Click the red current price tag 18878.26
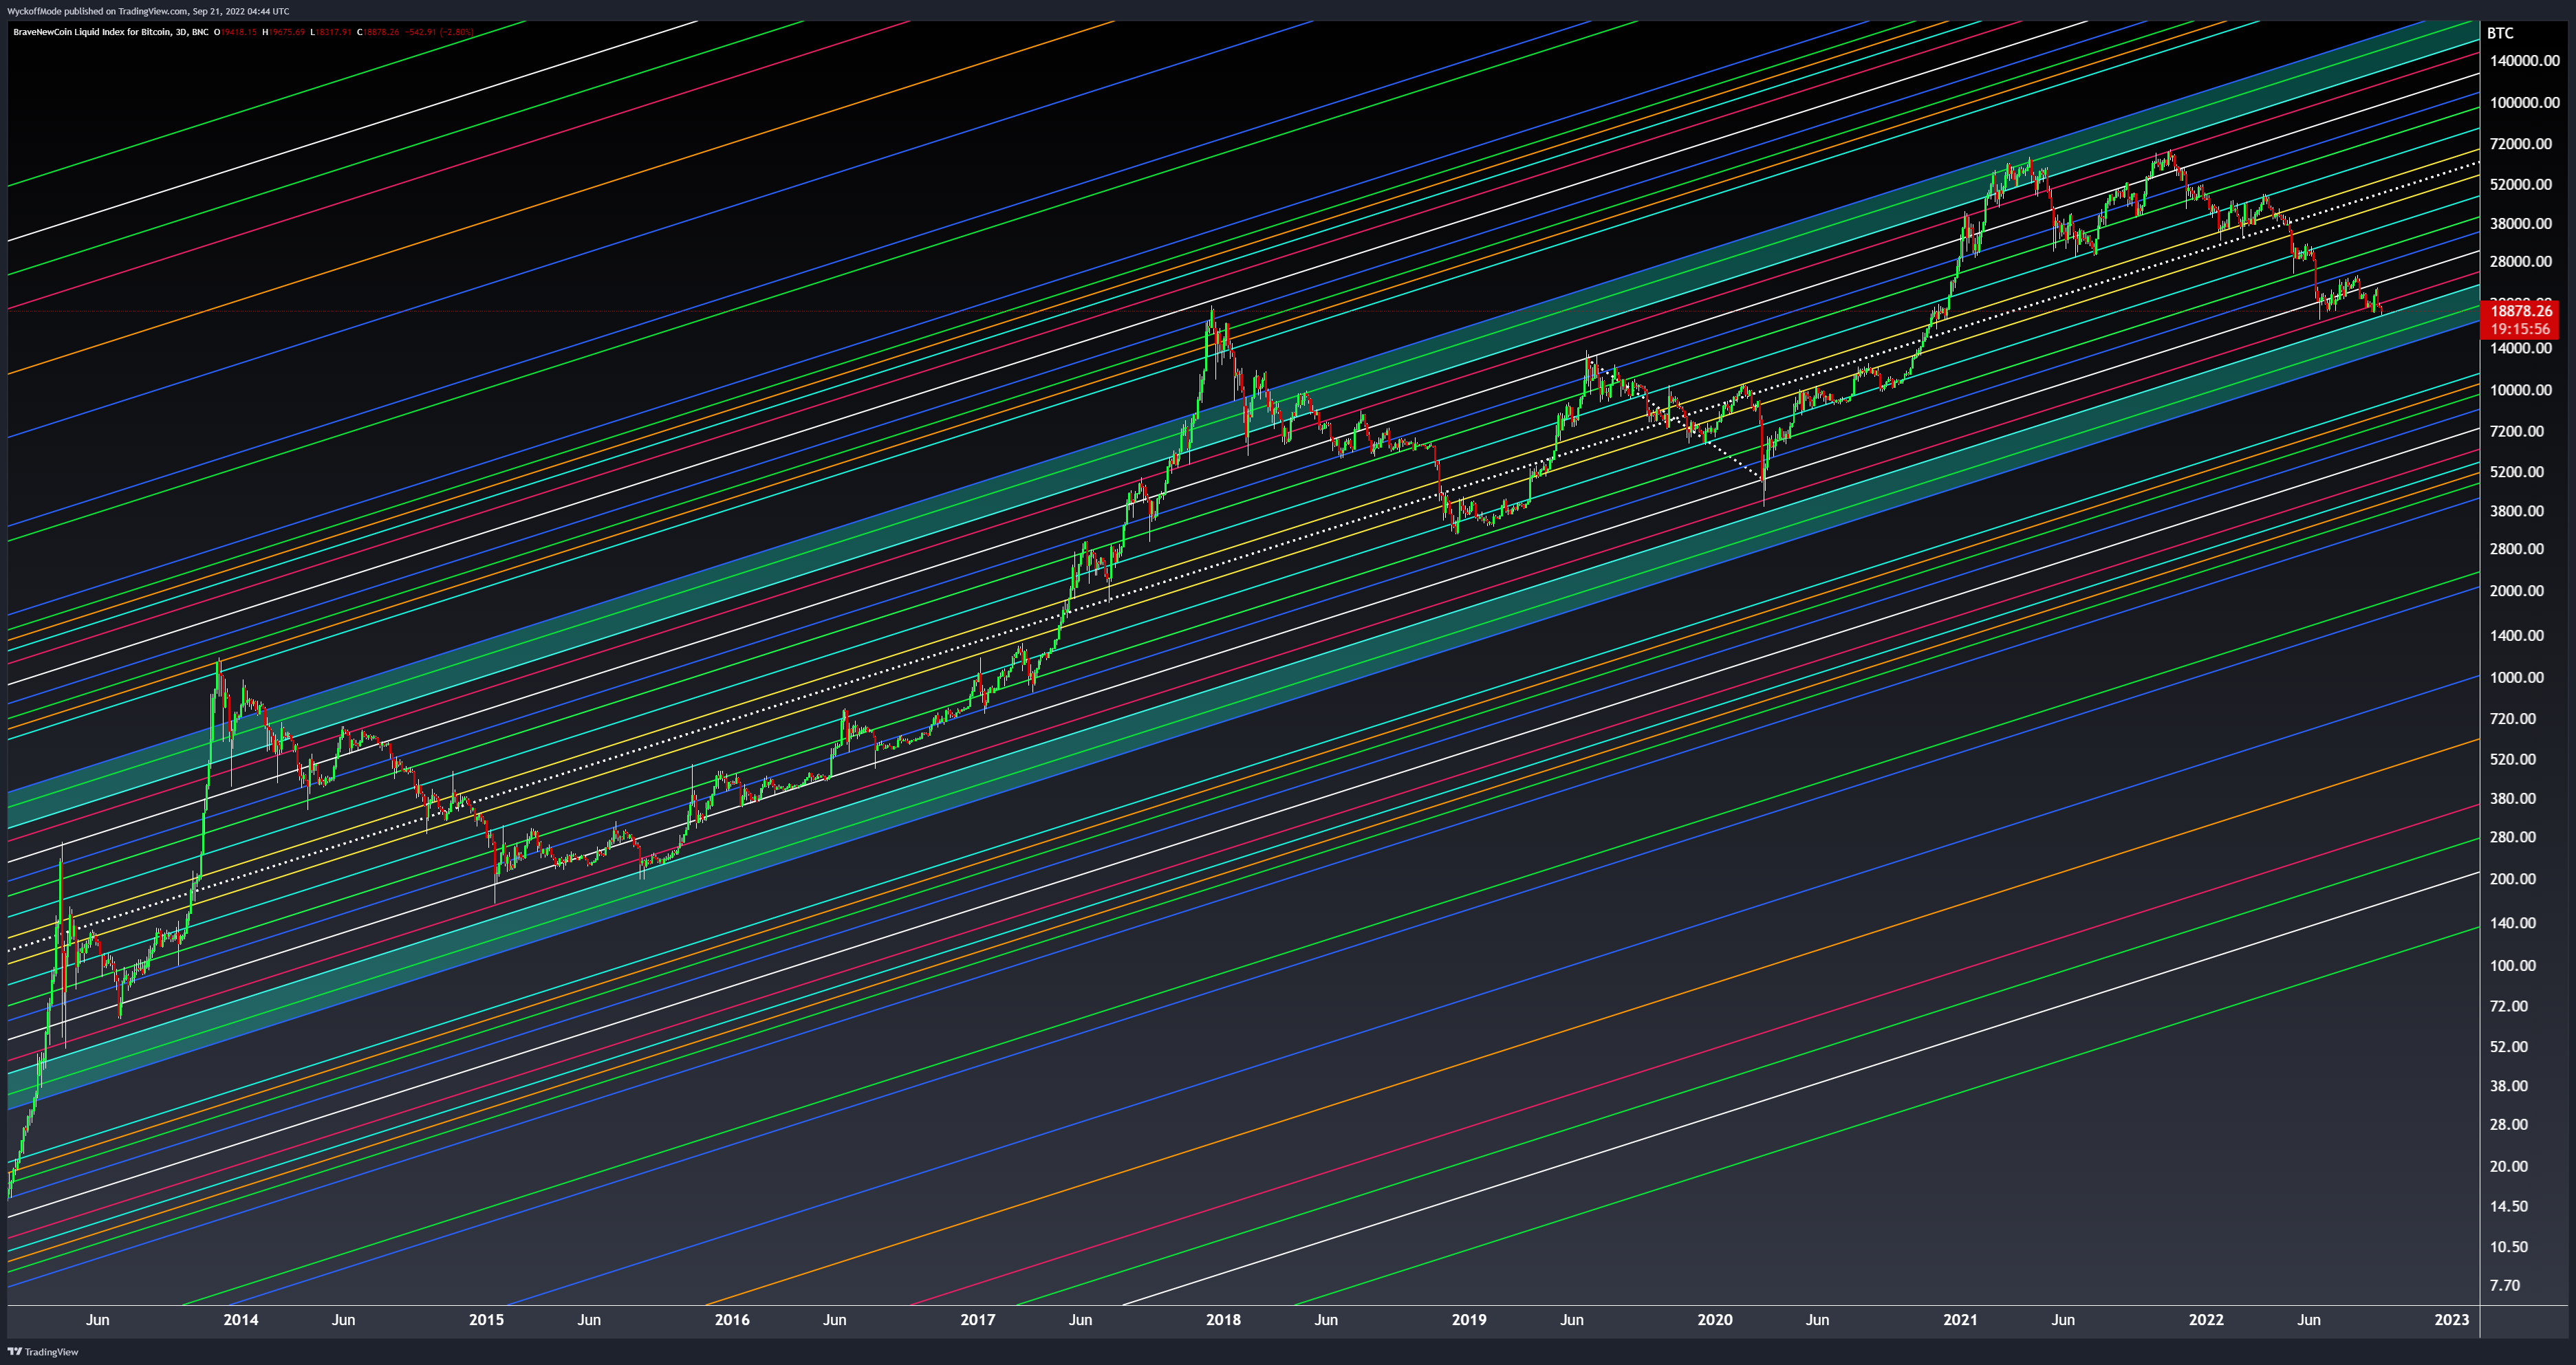Image resolution: width=2576 pixels, height=1365 pixels. tap(2520, 311)
